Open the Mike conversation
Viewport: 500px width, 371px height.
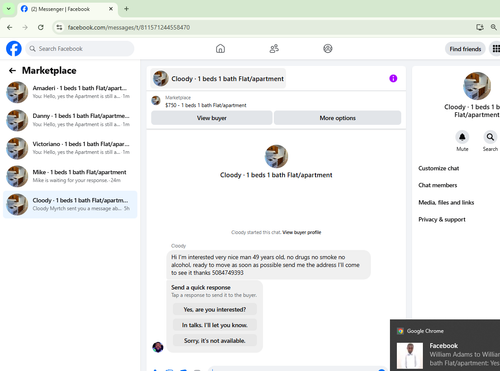coord(70,176)
